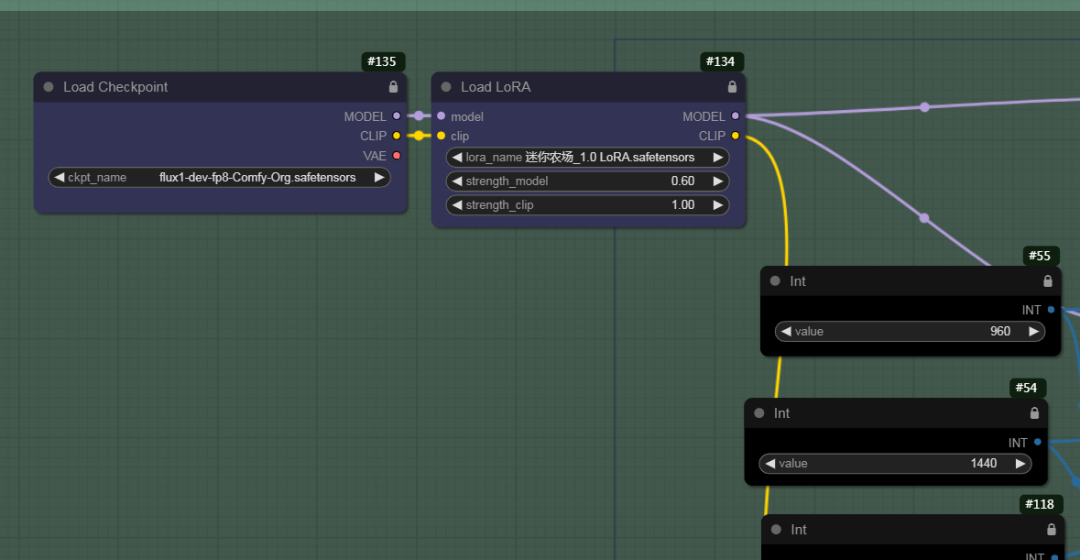Image resolution: width=1080 pixels, height=560 pixels.
Task: Click the strength_clip 1.00 value field
Action: pos(588,205)
